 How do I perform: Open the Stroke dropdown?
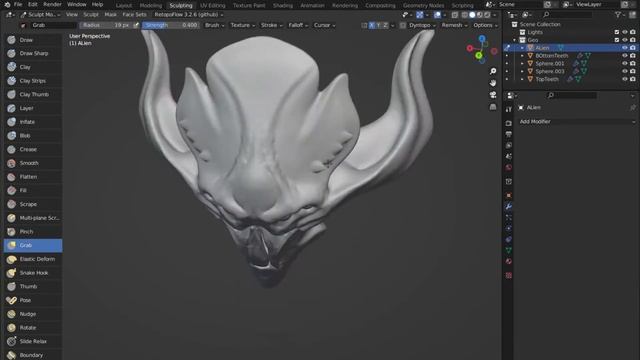(271, 25)
